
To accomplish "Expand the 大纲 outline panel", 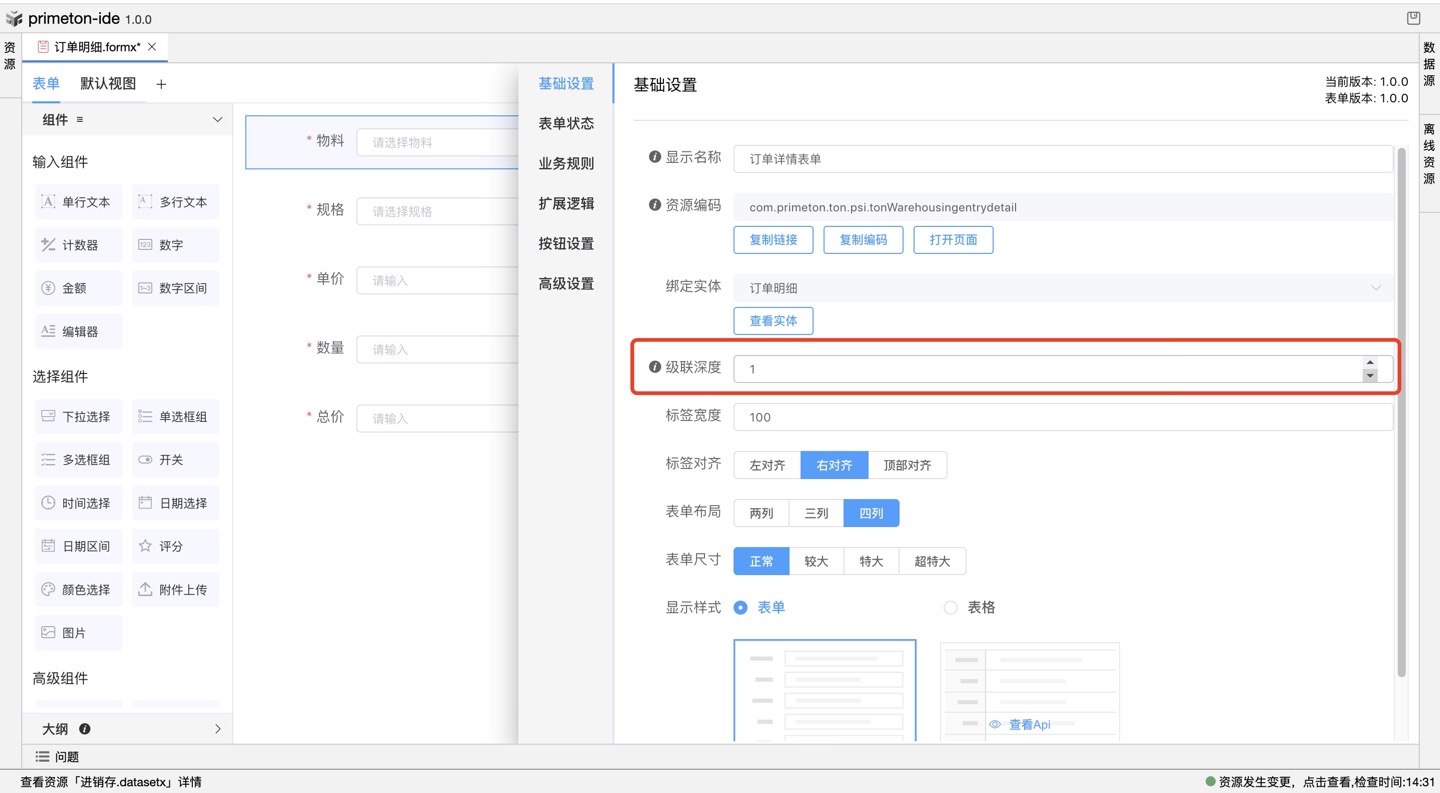I will 217,729.
